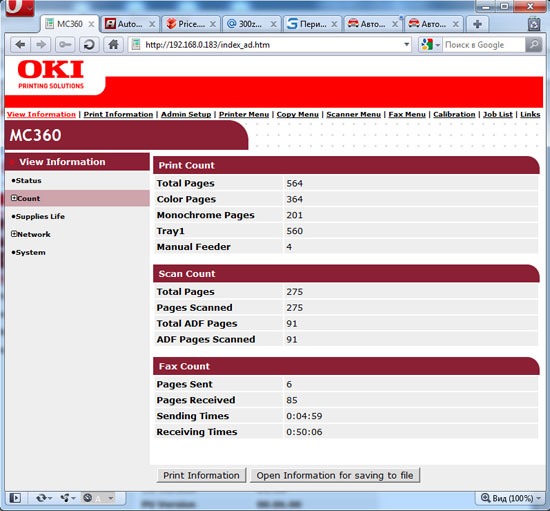
Task: Switch to the Price... tab
Action: (191, 24)
